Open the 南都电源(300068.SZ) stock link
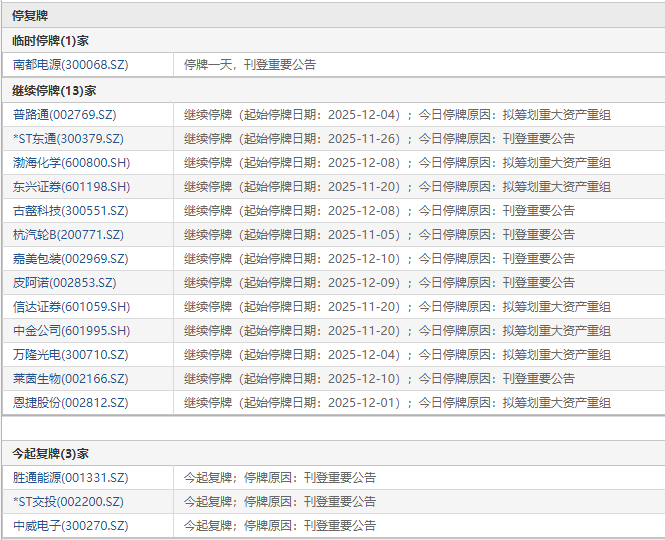The height and width of the screenshot is (540, 665). tap(71, 65)
